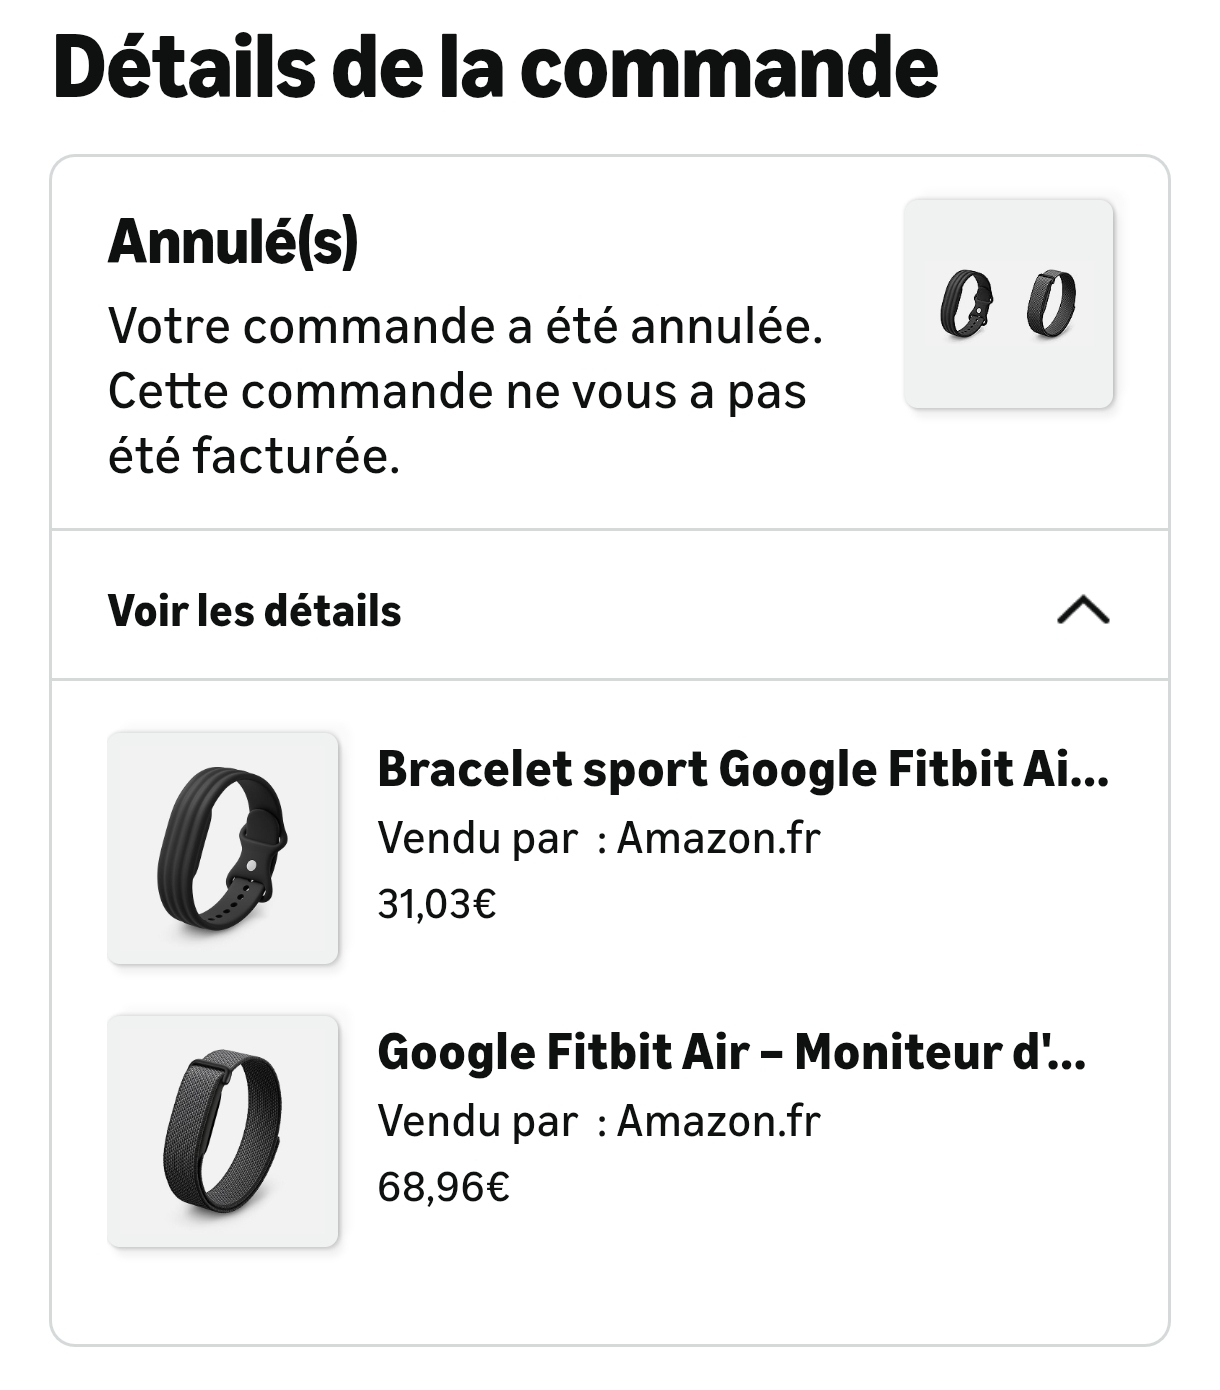Click the "Annulé(s)" status heading

point(232,242)
